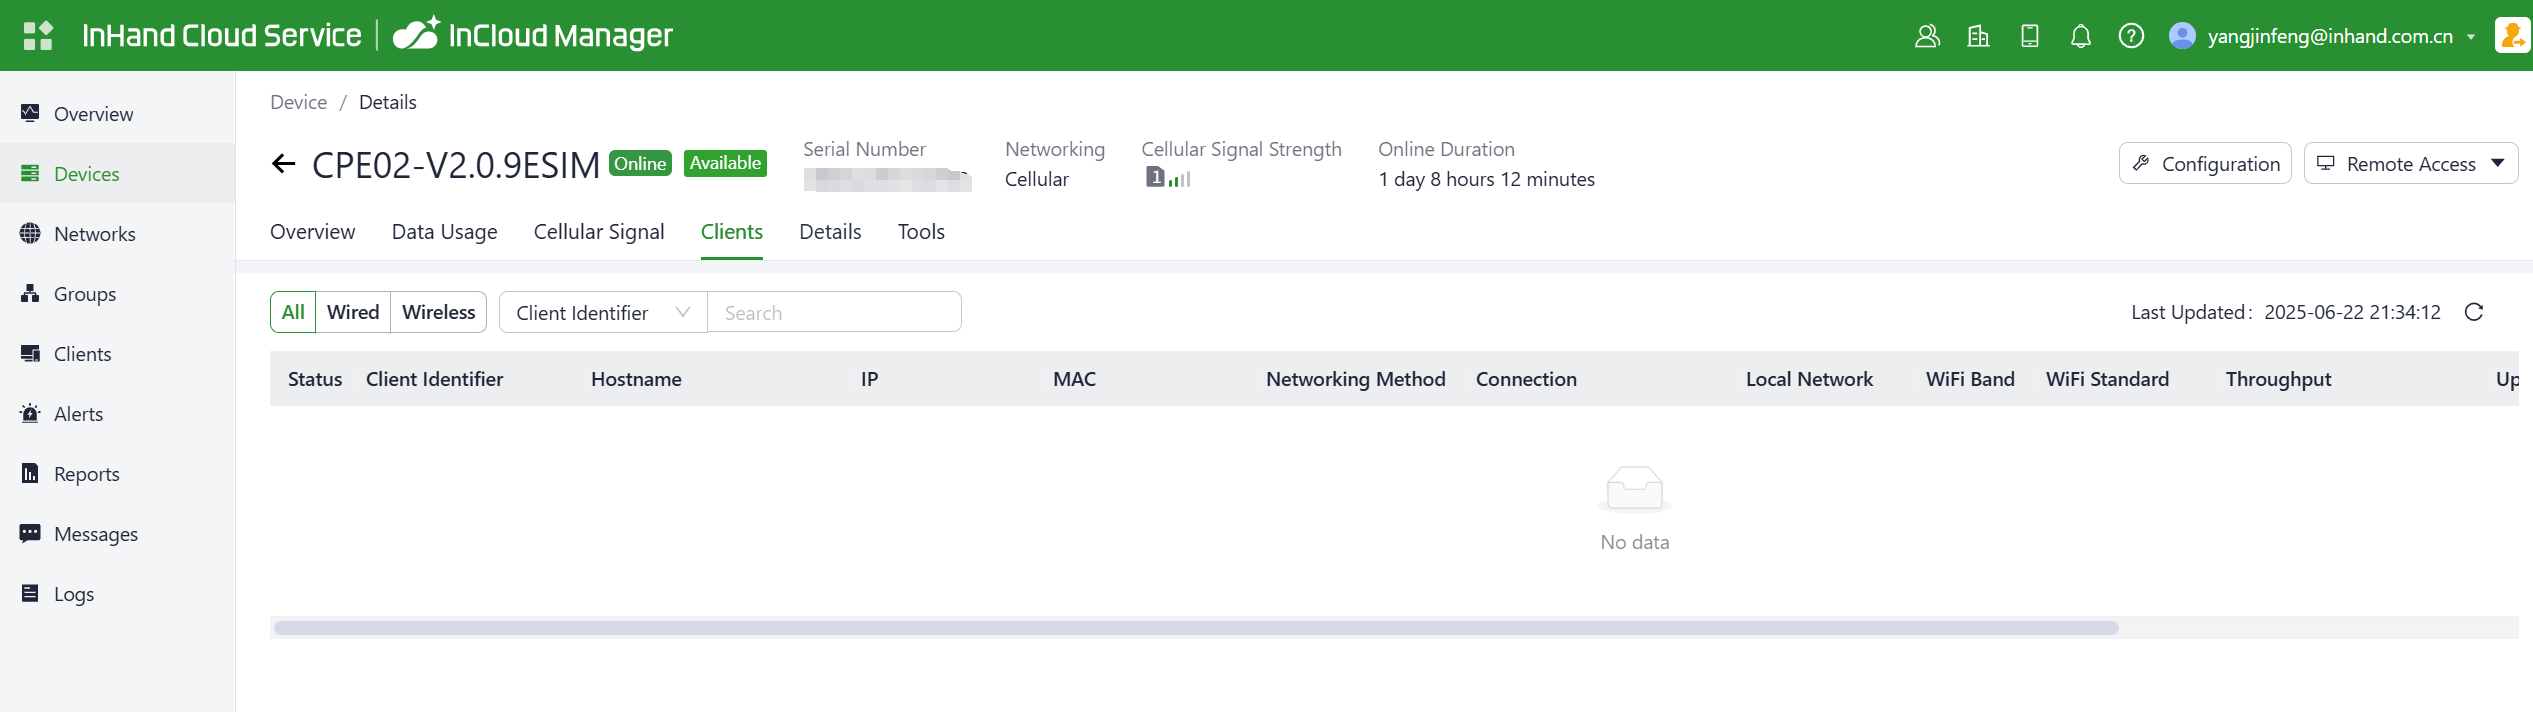Viewport: 2533px width, 712px height.
Task: Open the user account icon in header
Action: (x=1927, y=36)
